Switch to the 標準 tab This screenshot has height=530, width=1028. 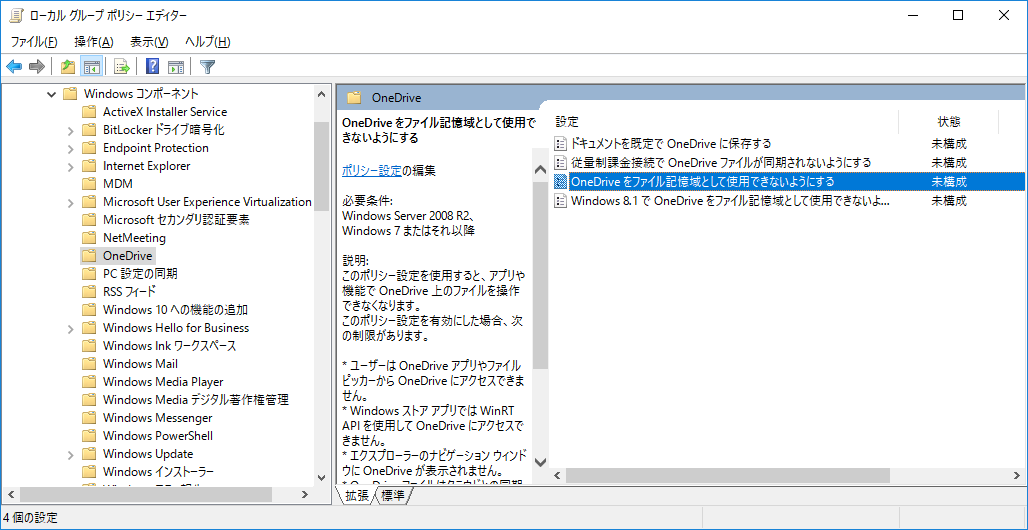pos(393,497)
